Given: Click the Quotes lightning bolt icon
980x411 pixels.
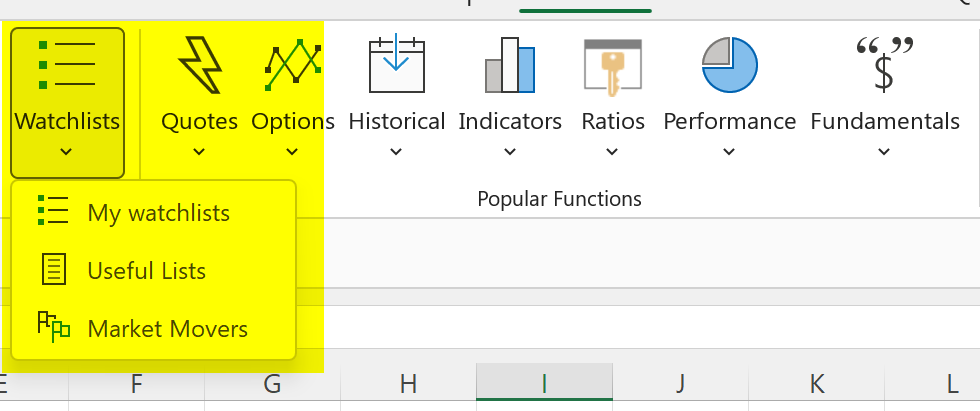Looking at the screenshot, I should [x=200, y=65].
